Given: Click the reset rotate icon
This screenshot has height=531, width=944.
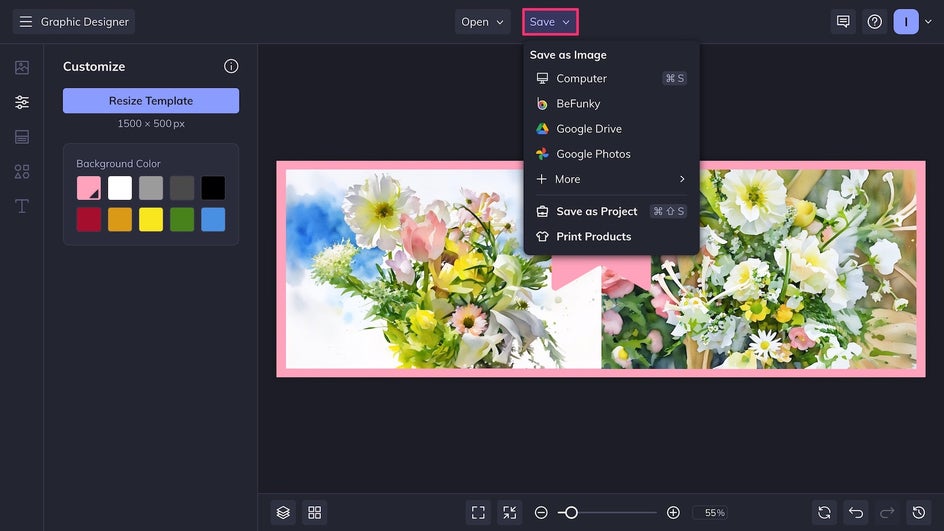Looking at the screenshot, I should click(x=824, y=512).
